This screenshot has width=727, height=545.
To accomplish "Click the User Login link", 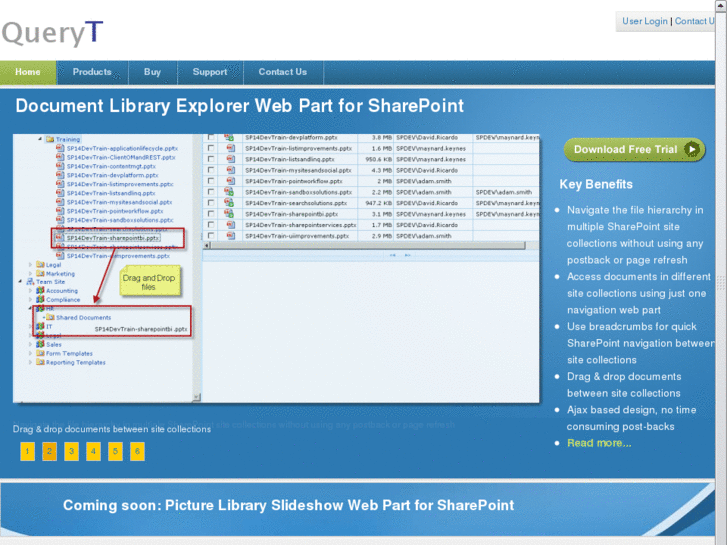I will tap(644, 21).
